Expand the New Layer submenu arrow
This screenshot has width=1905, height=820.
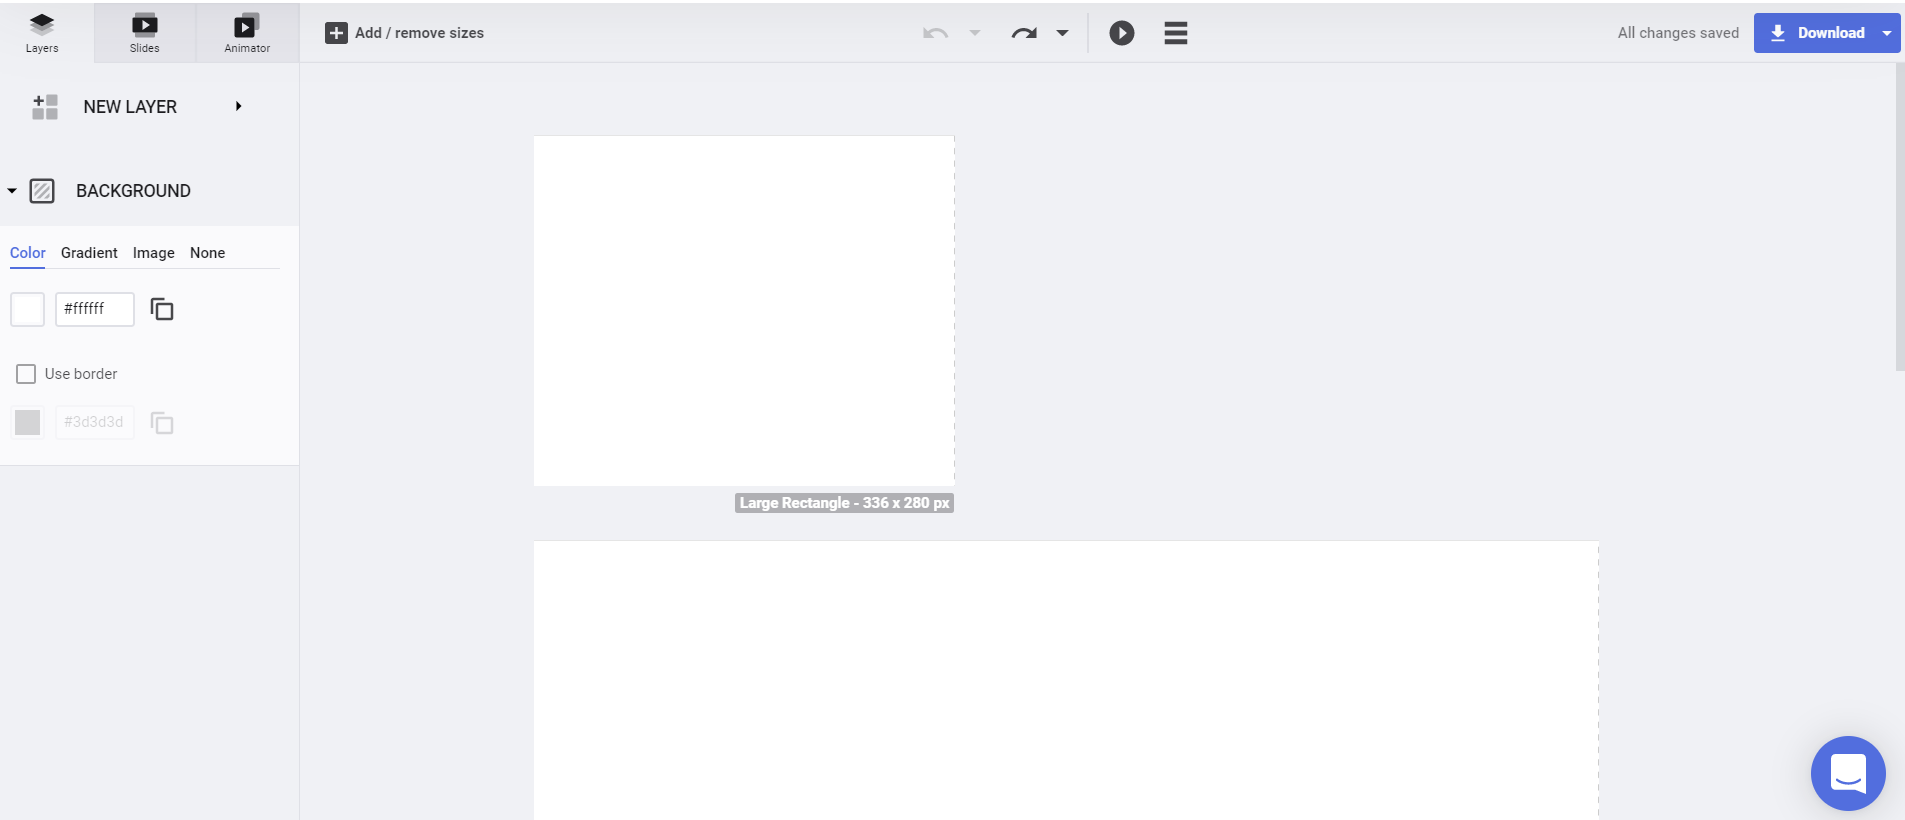click(x=238, y=106)
